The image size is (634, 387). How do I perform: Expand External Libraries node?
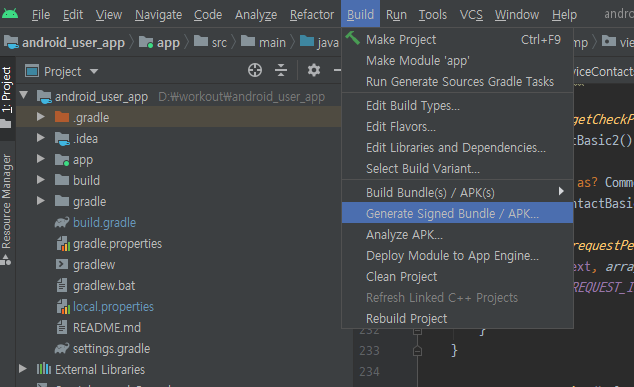23,369
